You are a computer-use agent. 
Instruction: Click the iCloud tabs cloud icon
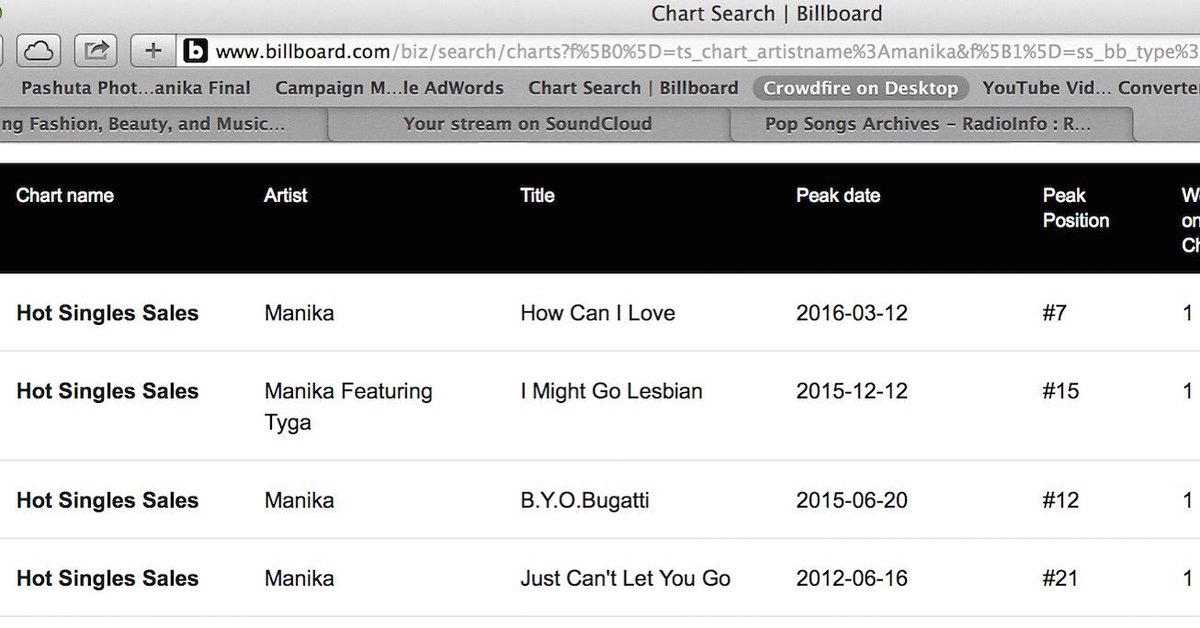pos(37,50)
